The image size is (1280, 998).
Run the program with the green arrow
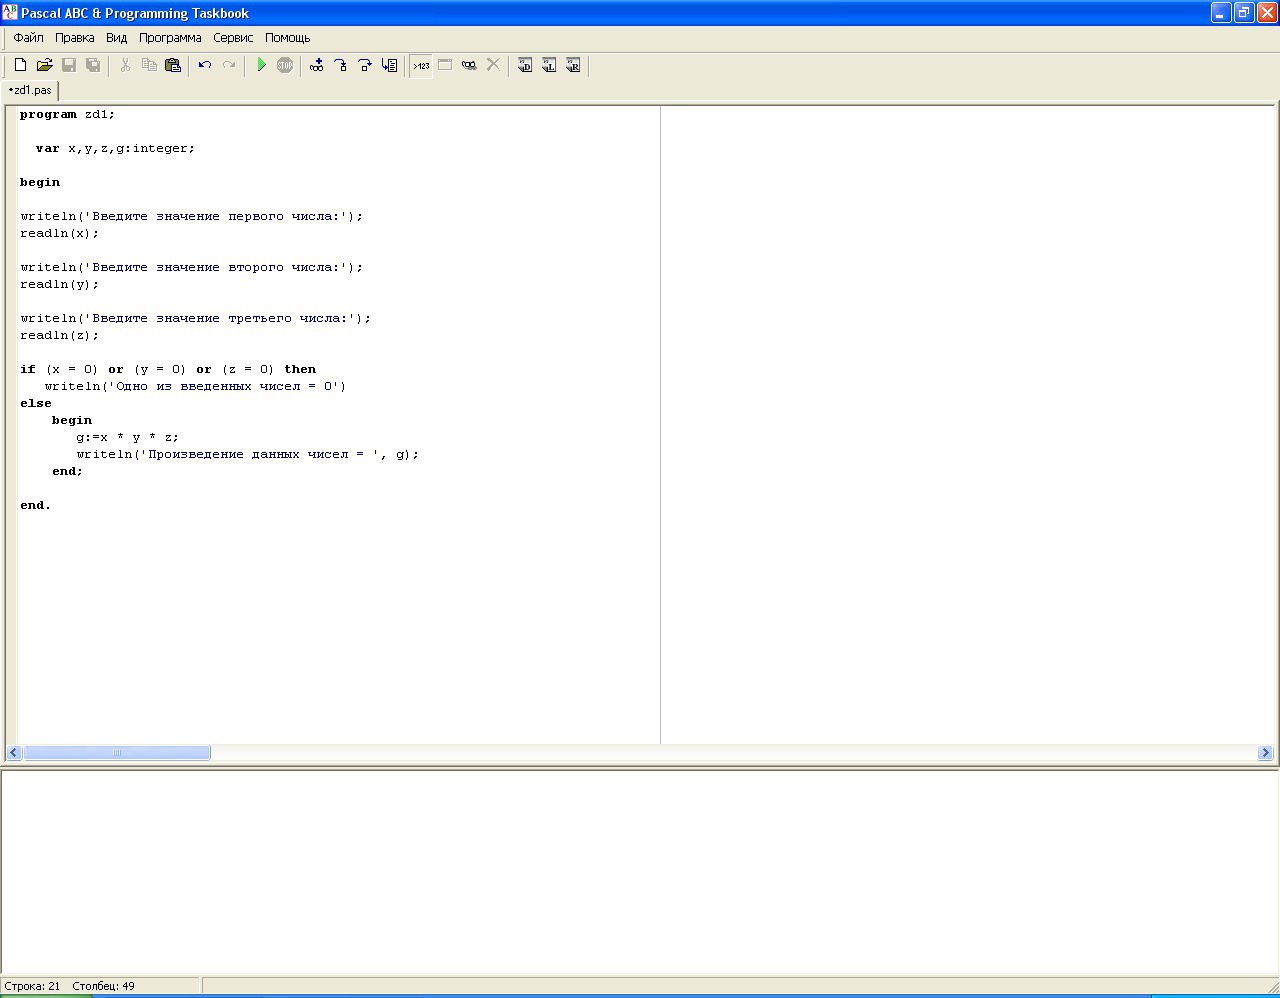pyautogui.click(x=261, y=65)
